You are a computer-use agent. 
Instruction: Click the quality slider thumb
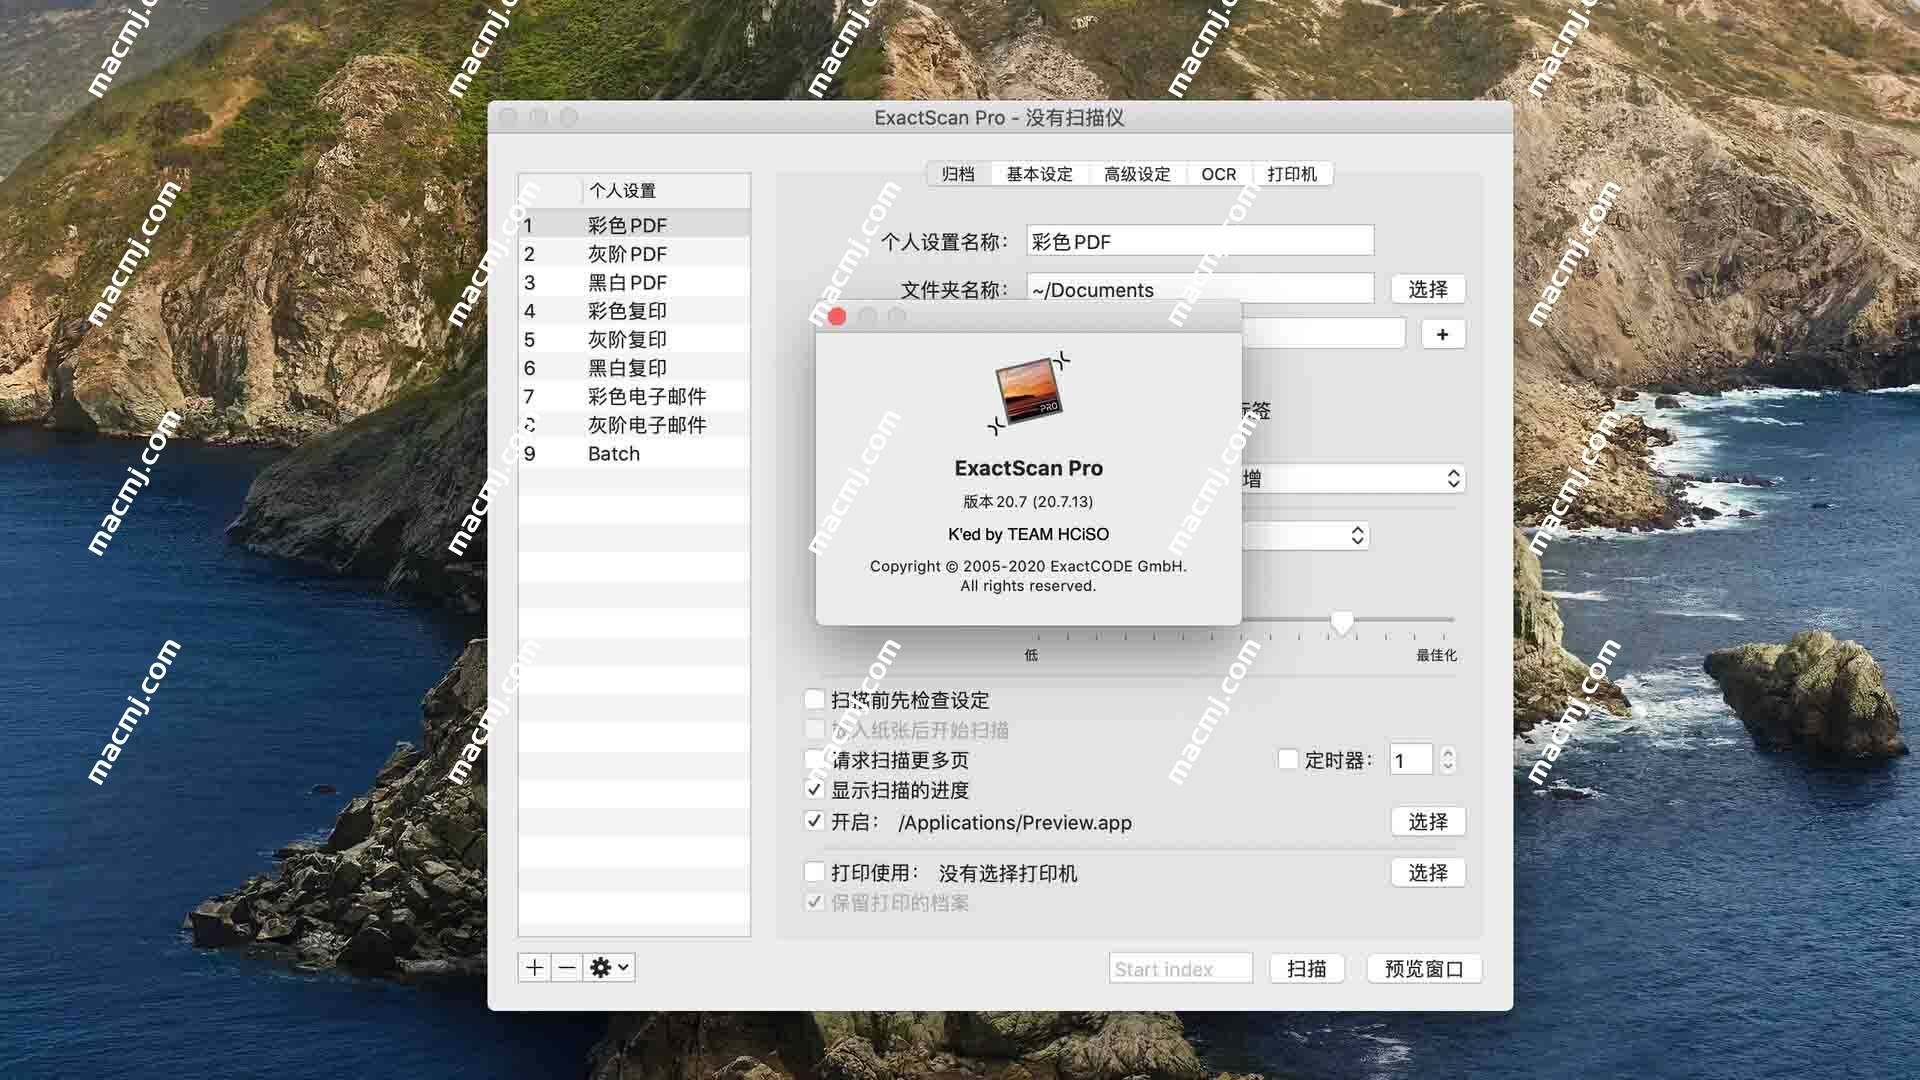coord(1342,623)
